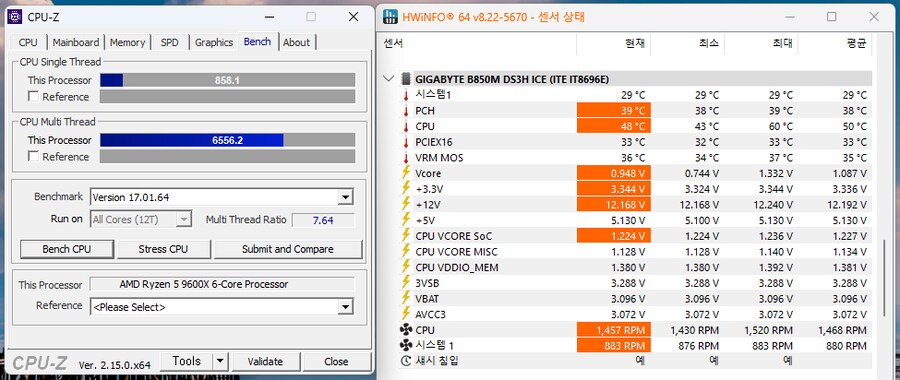900x380 pixels.
Task: Click lightning icon beside AVCC3
Action: 406,314
